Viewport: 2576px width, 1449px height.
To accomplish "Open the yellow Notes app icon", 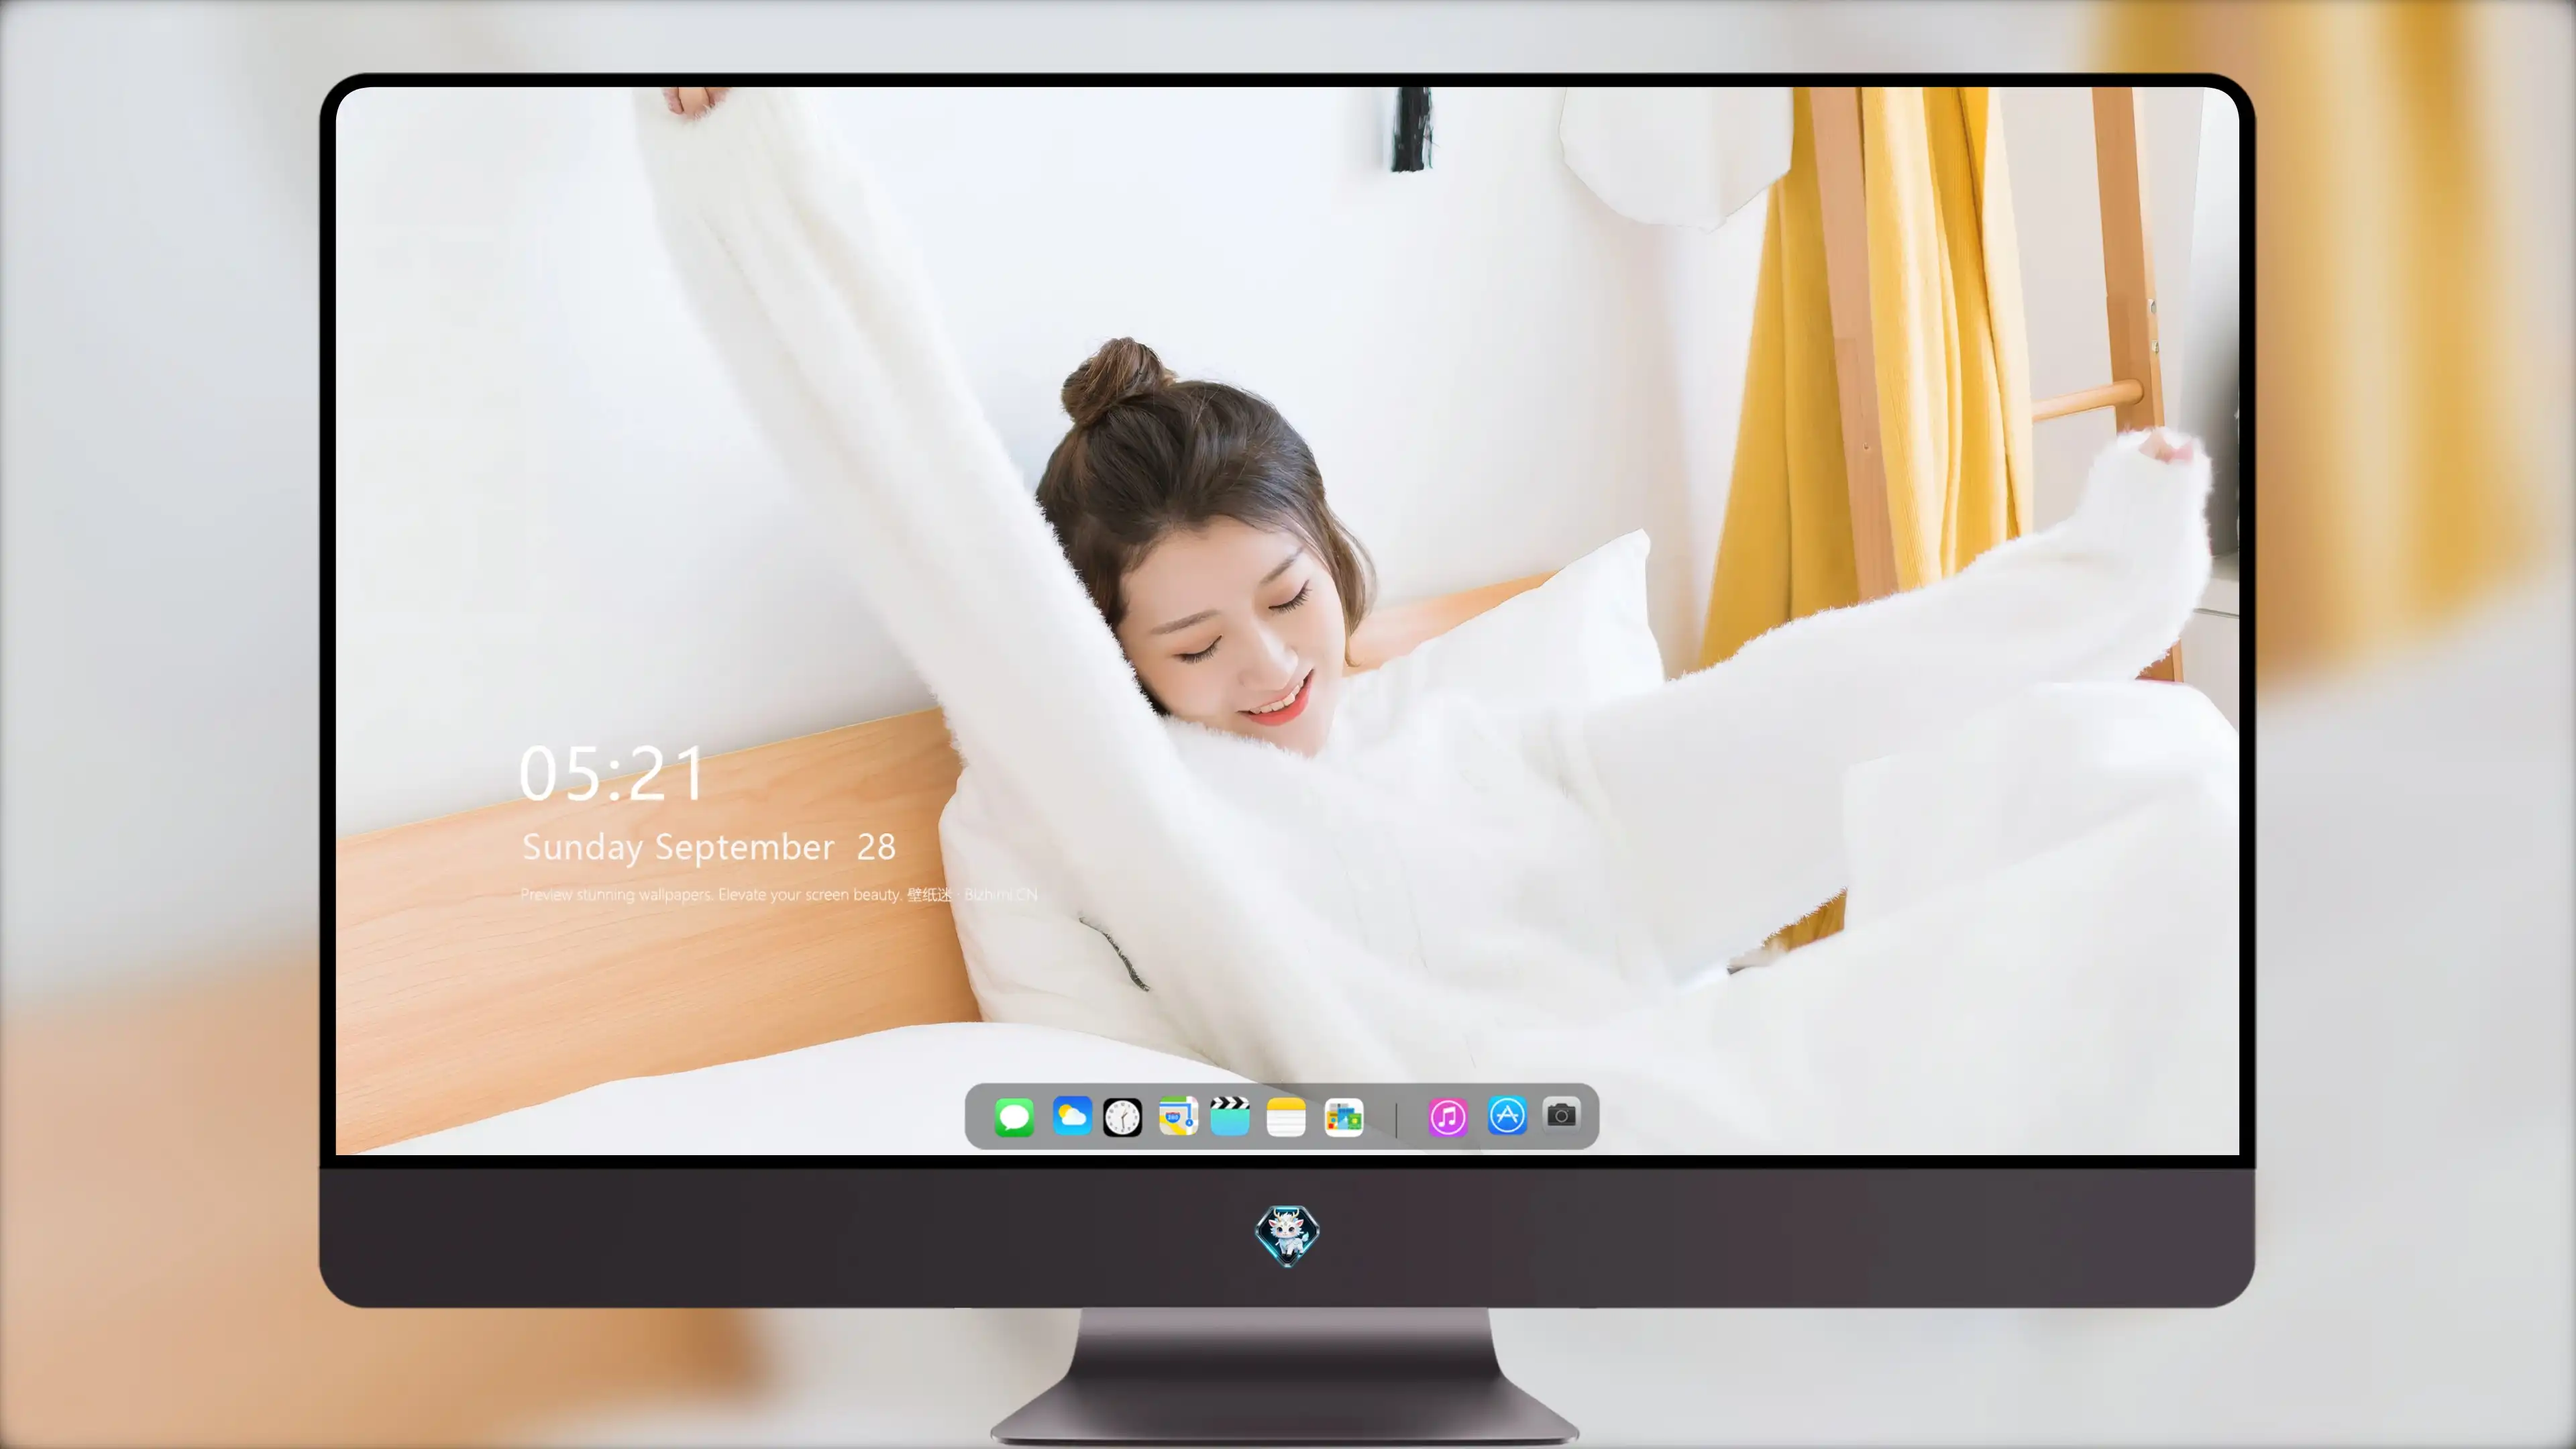I will tap(1286, 1116).
